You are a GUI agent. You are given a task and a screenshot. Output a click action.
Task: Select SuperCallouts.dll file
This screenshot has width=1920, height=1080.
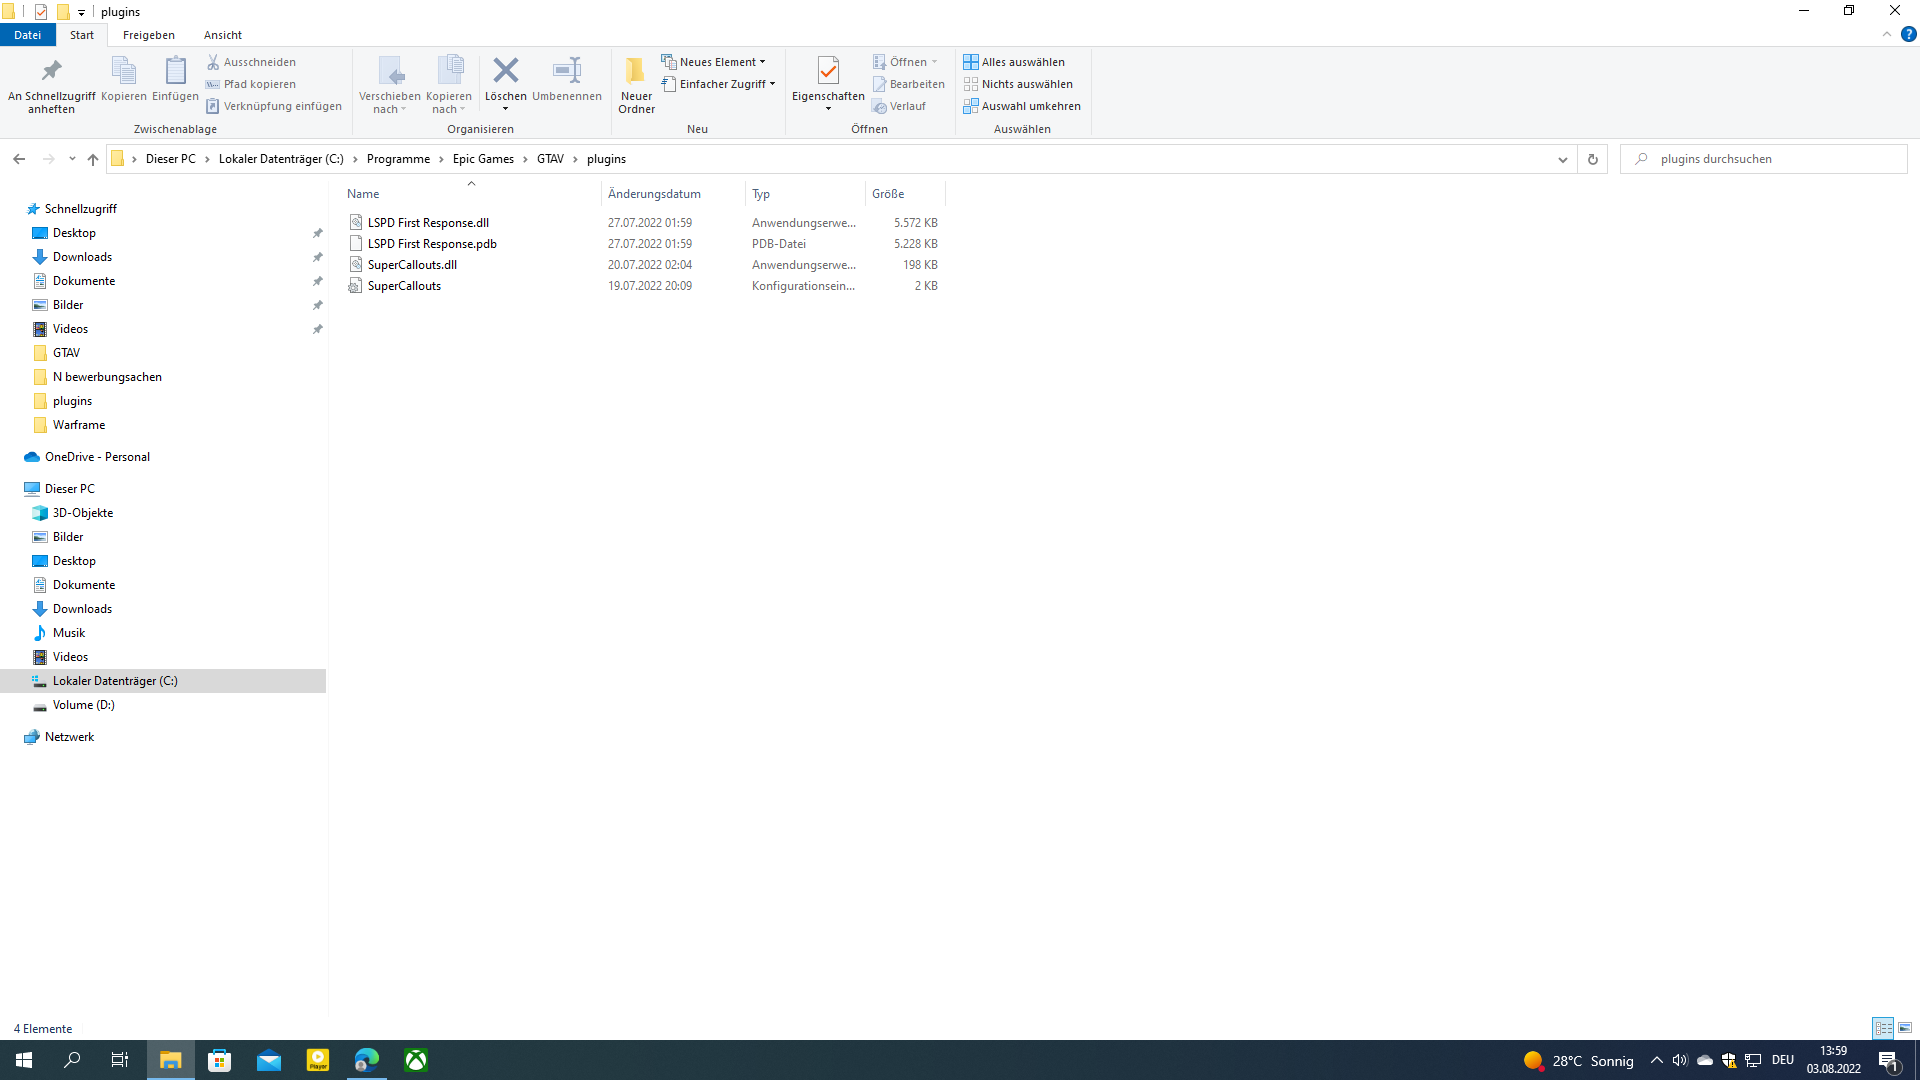coord(412,265)
